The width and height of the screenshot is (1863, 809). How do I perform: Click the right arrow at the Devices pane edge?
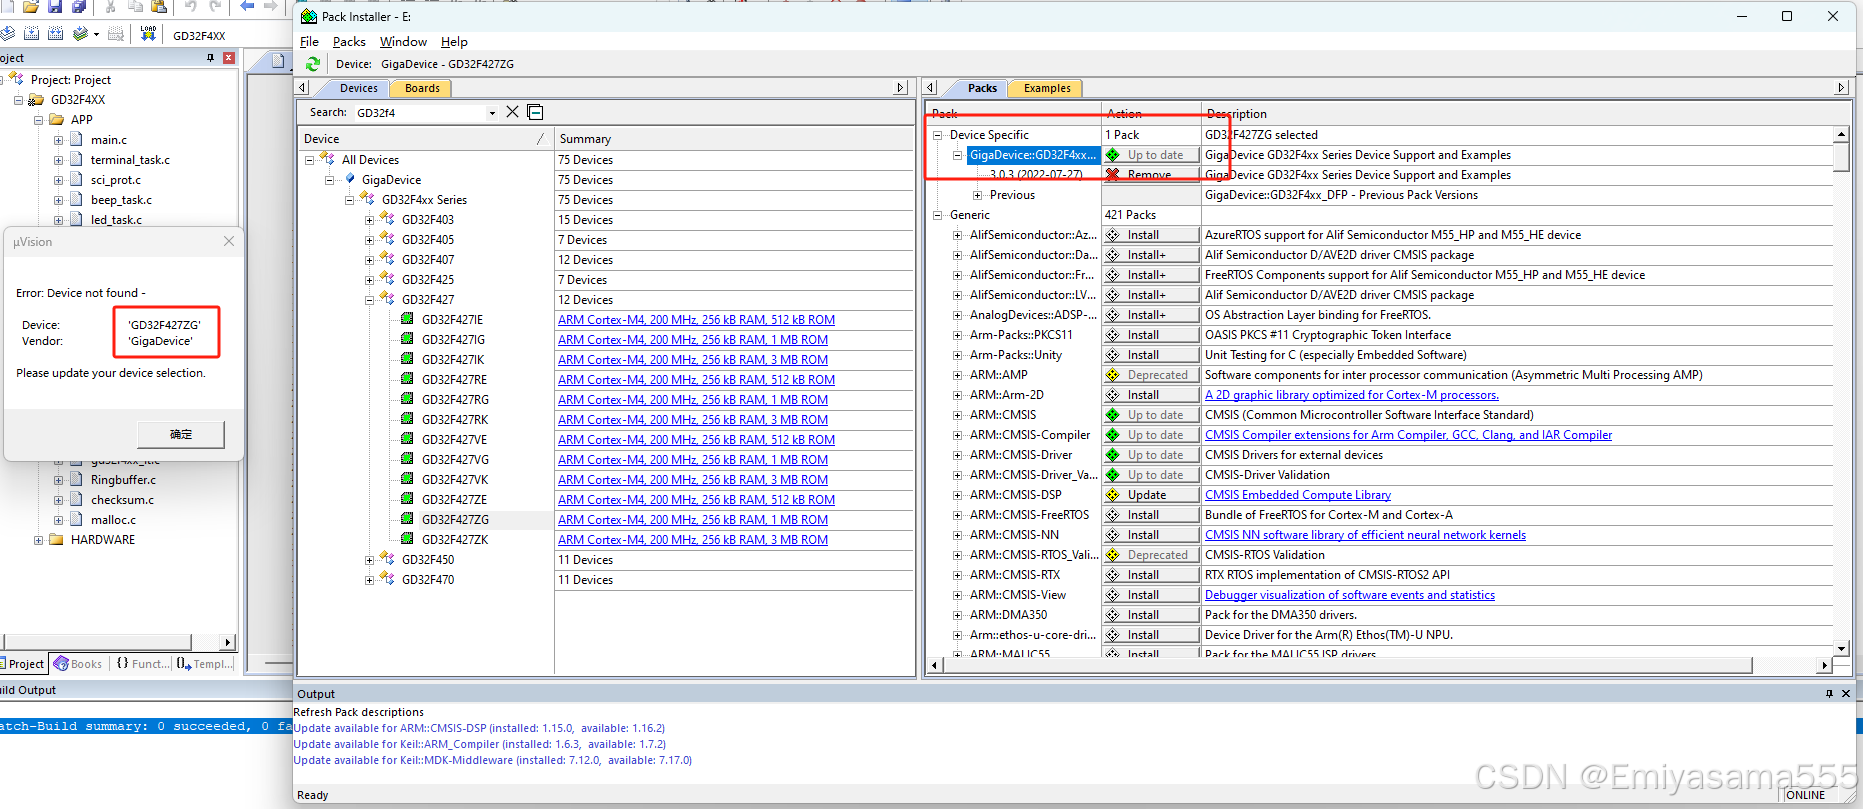point(900,88)
